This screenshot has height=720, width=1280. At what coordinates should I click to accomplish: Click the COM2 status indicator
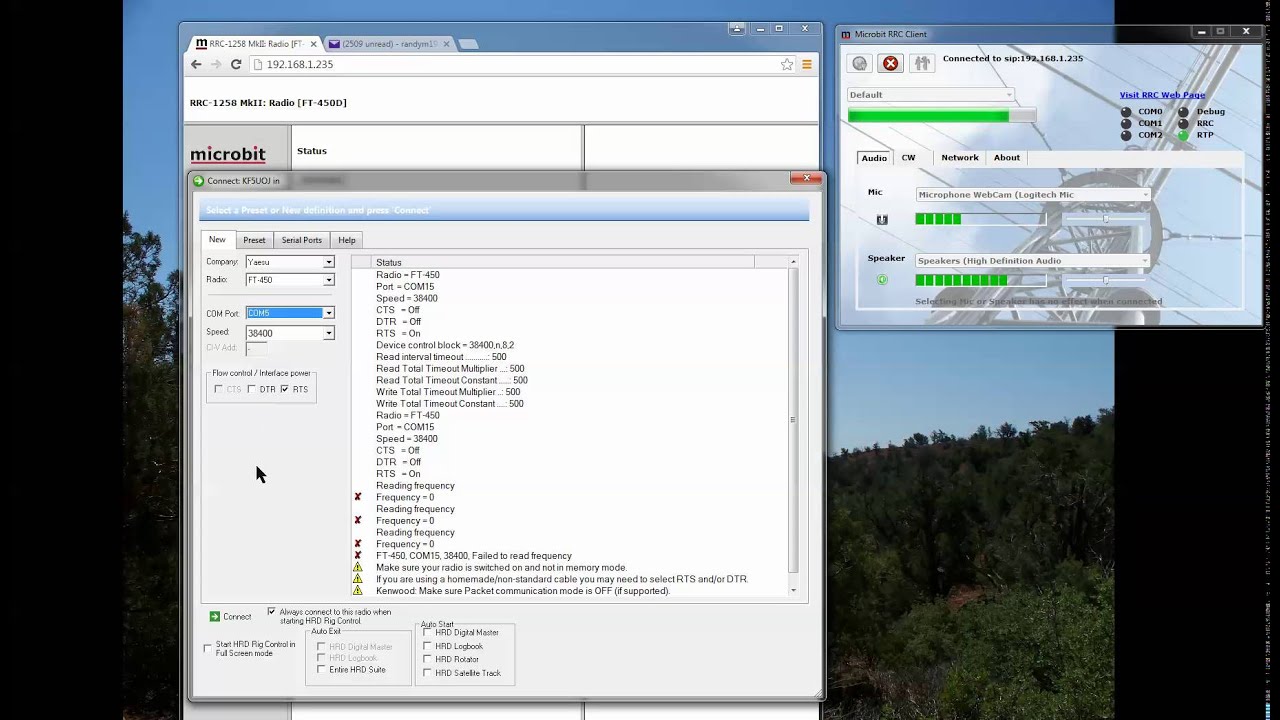tap(1126, 135)
